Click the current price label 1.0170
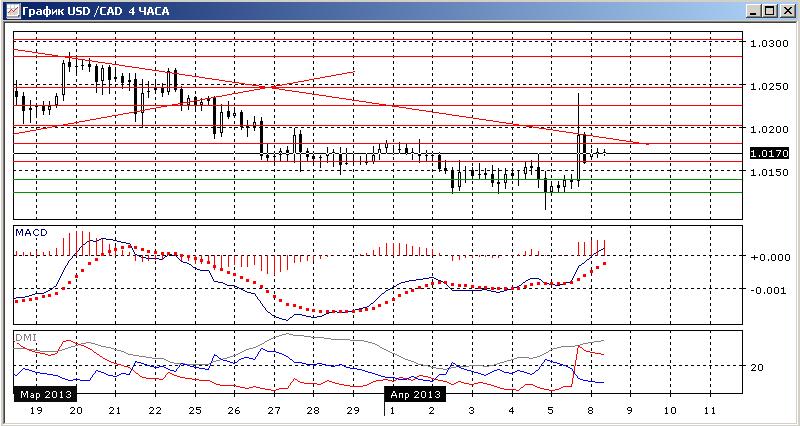This screenshot has width=800, height=426. pos(769,153)
